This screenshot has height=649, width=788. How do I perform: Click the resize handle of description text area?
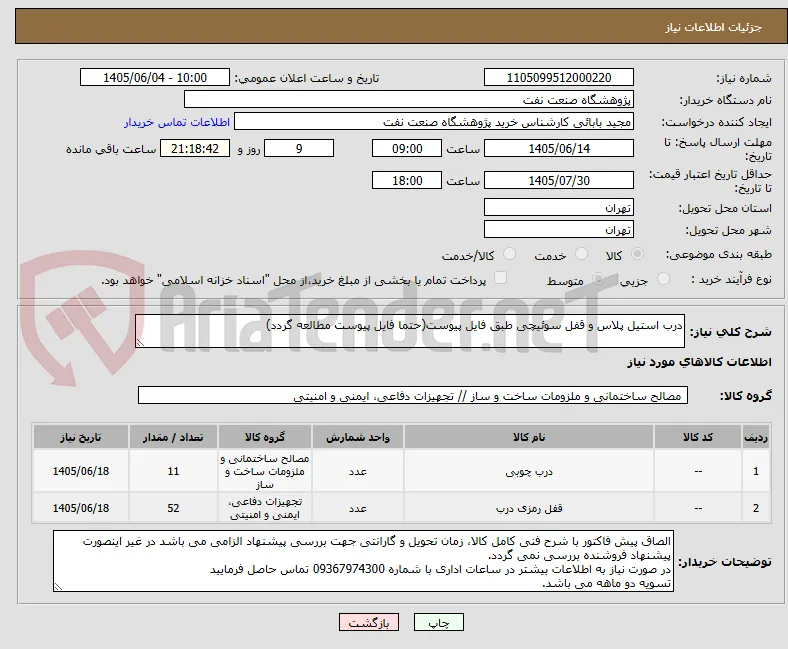point(140,343)
